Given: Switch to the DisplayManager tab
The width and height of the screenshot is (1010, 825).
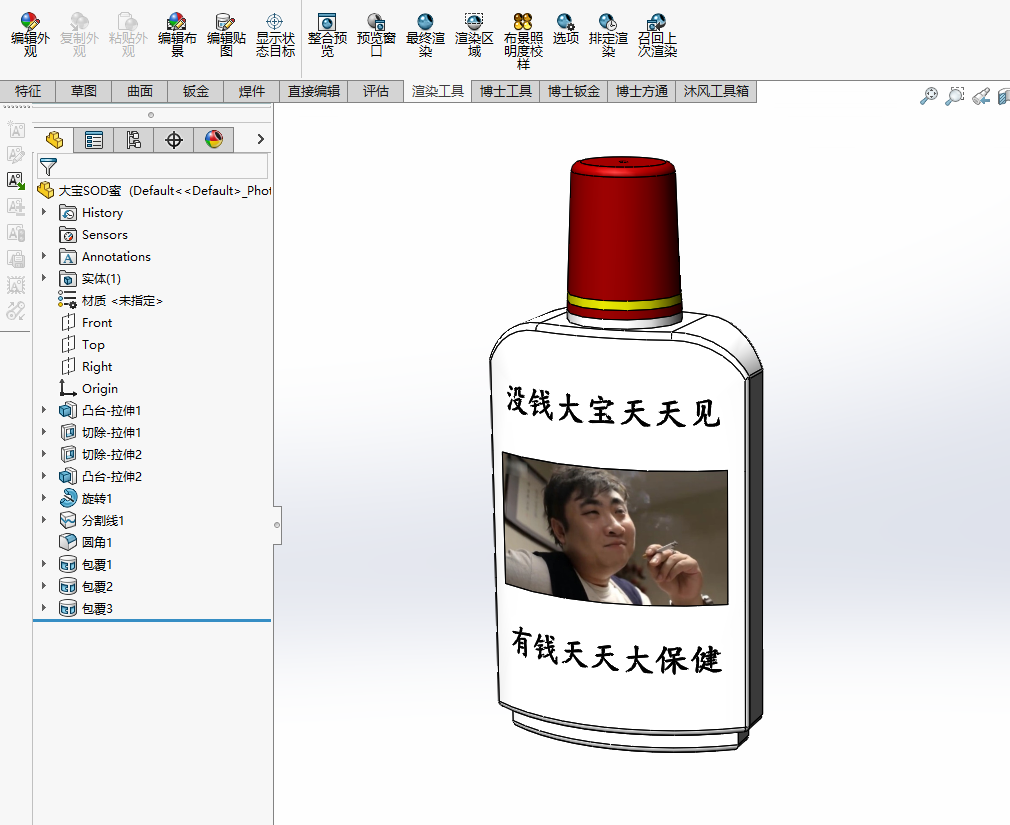Looking at the screenshot, I should [214, 140].
